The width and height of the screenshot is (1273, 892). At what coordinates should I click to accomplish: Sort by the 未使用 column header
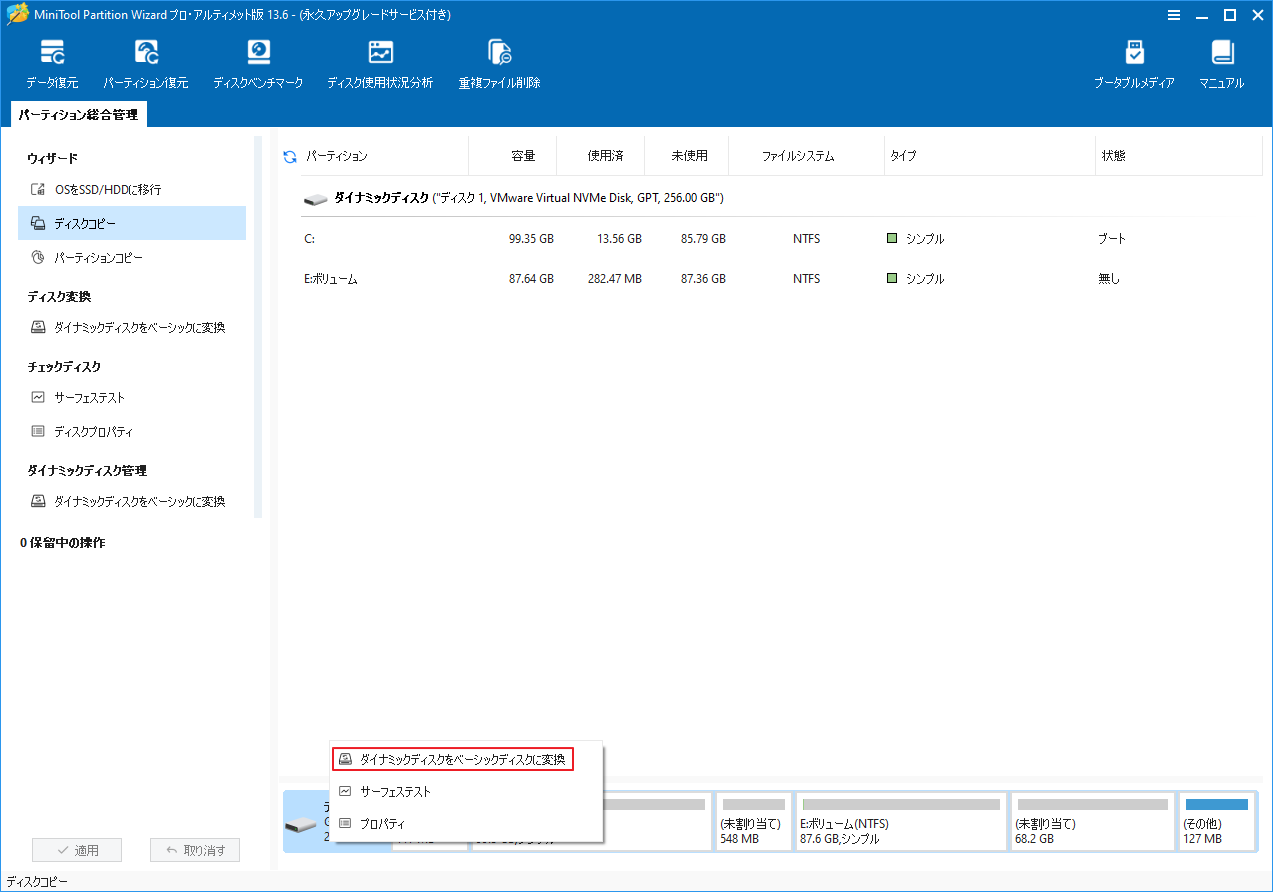(686, 157)
